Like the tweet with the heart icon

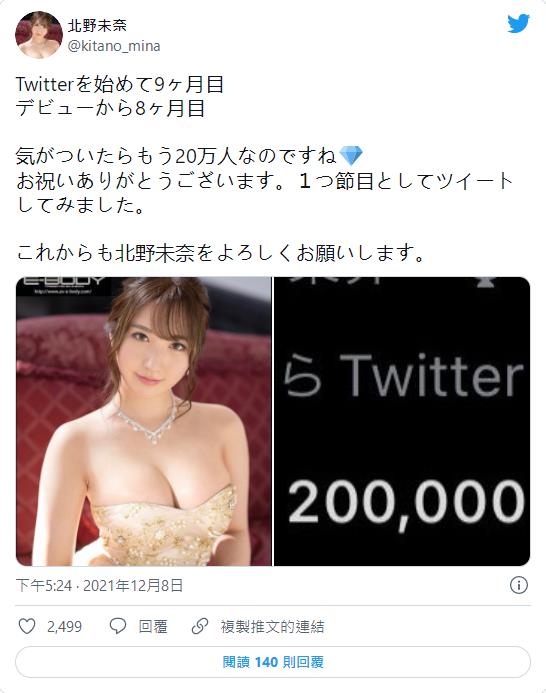[27, 626]
